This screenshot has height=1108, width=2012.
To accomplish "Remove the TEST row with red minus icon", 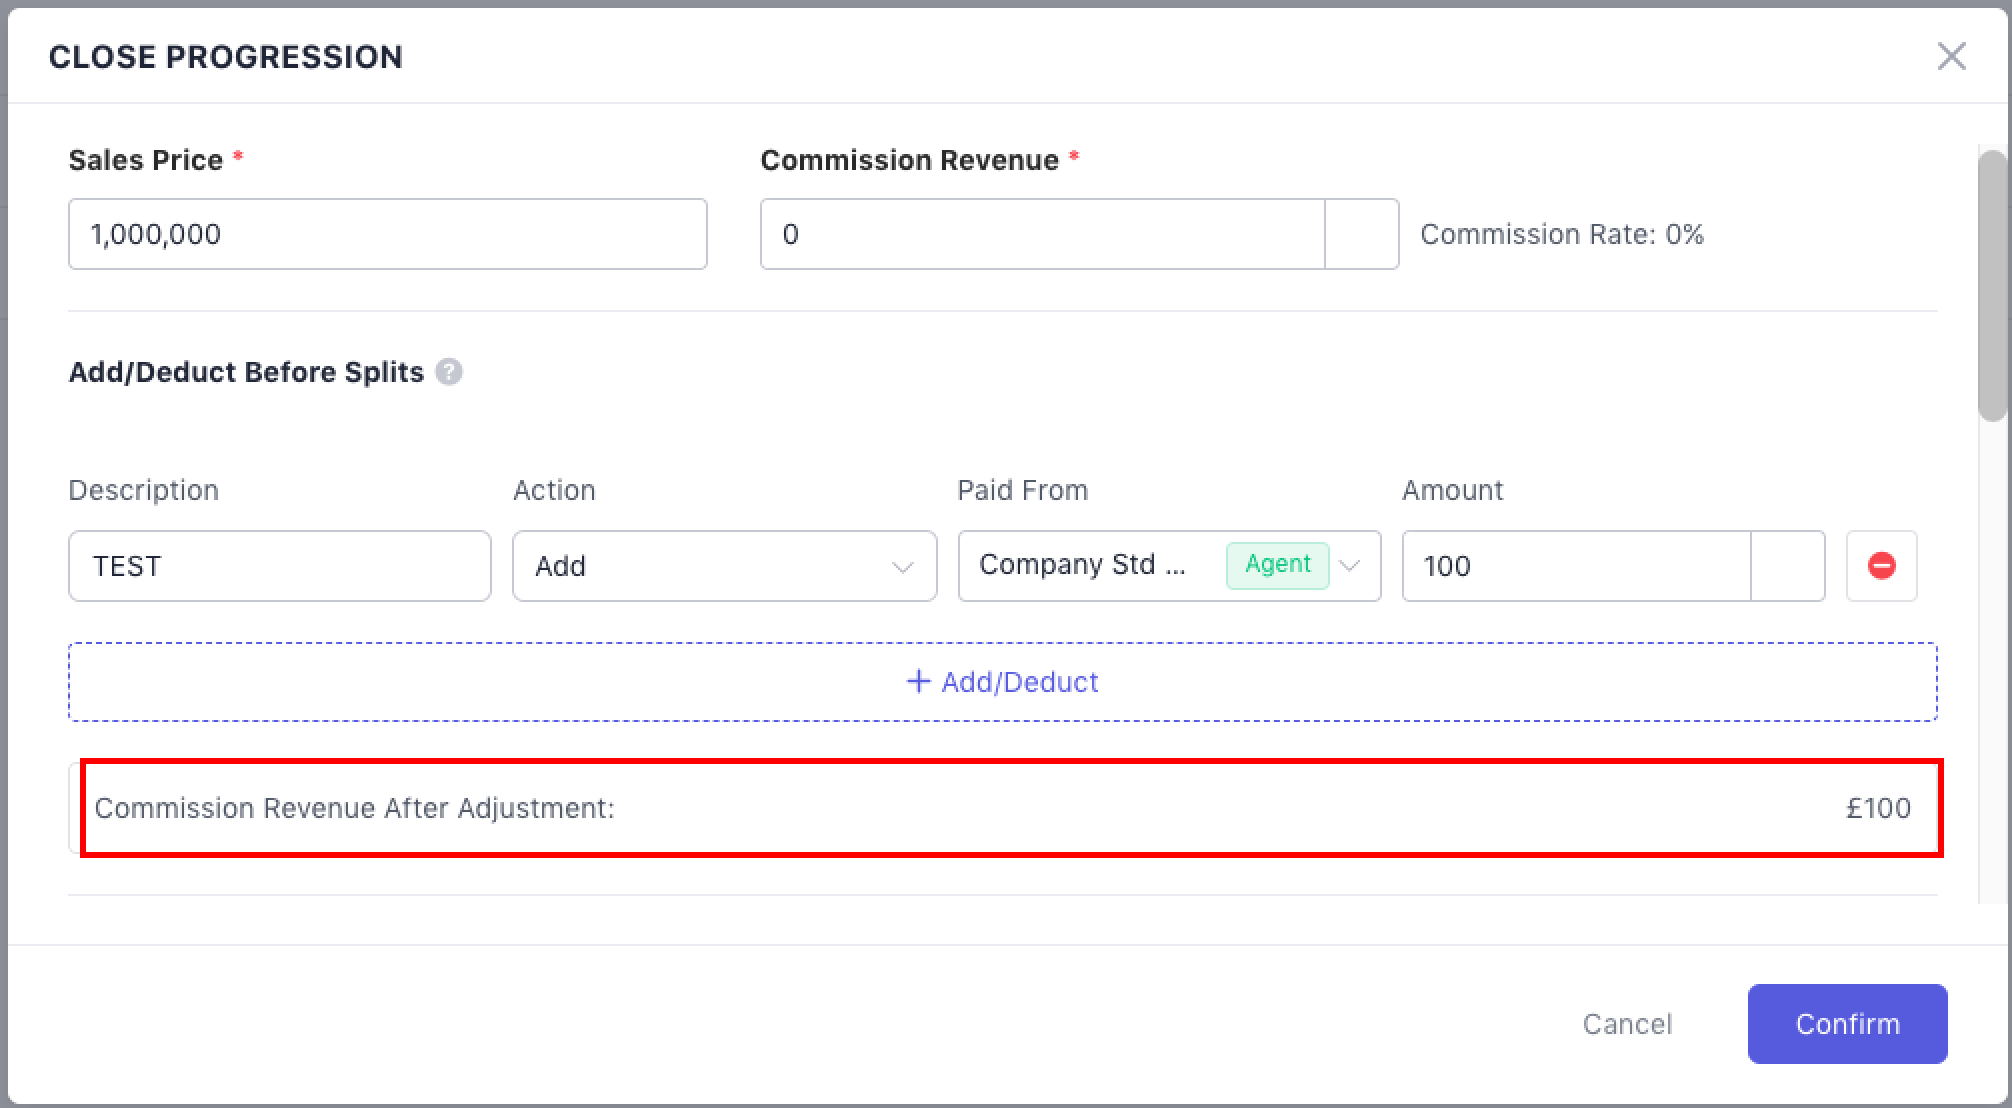I will coord(1881,566).
